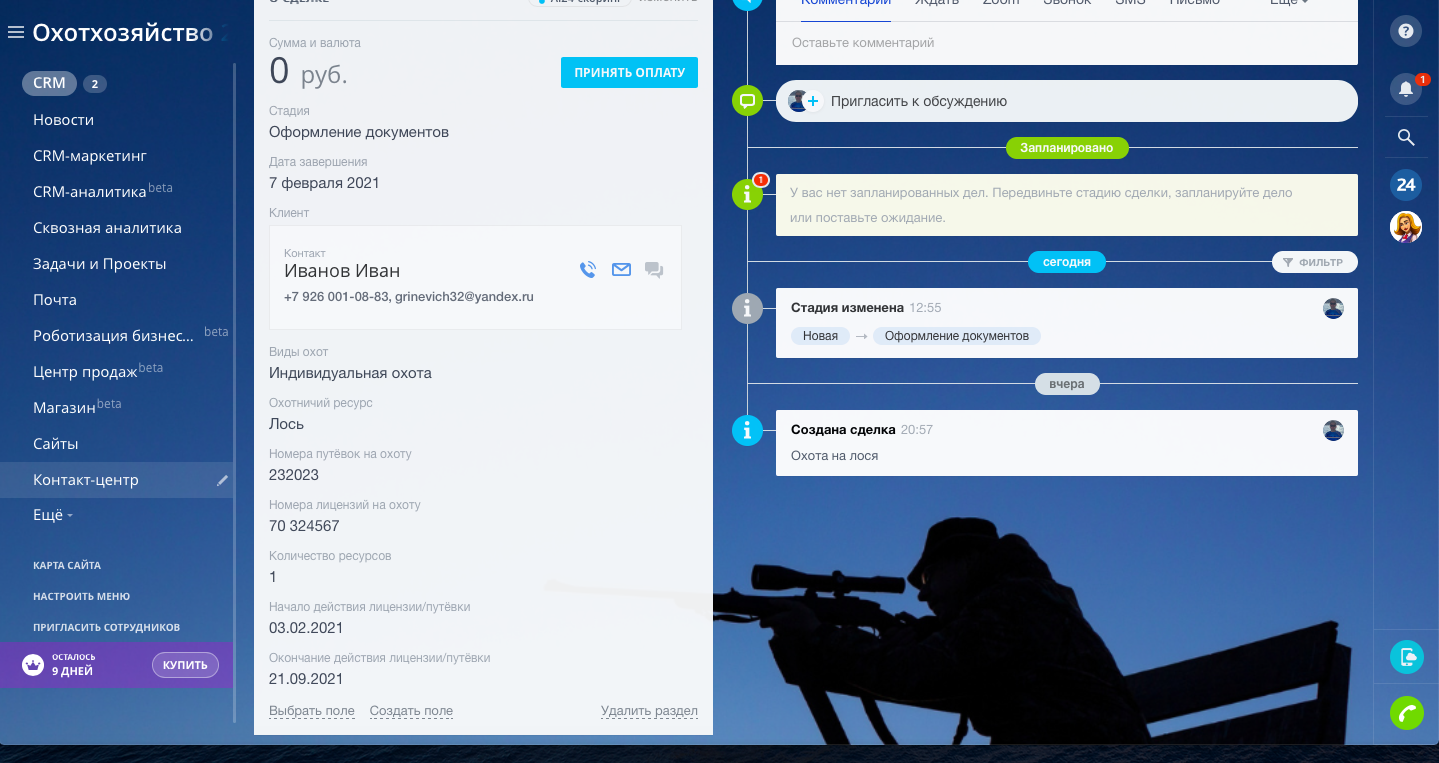Screen dimensions: 1439x763
Task: Expand the Ещё item in left menu
Action: coord(53,515)
